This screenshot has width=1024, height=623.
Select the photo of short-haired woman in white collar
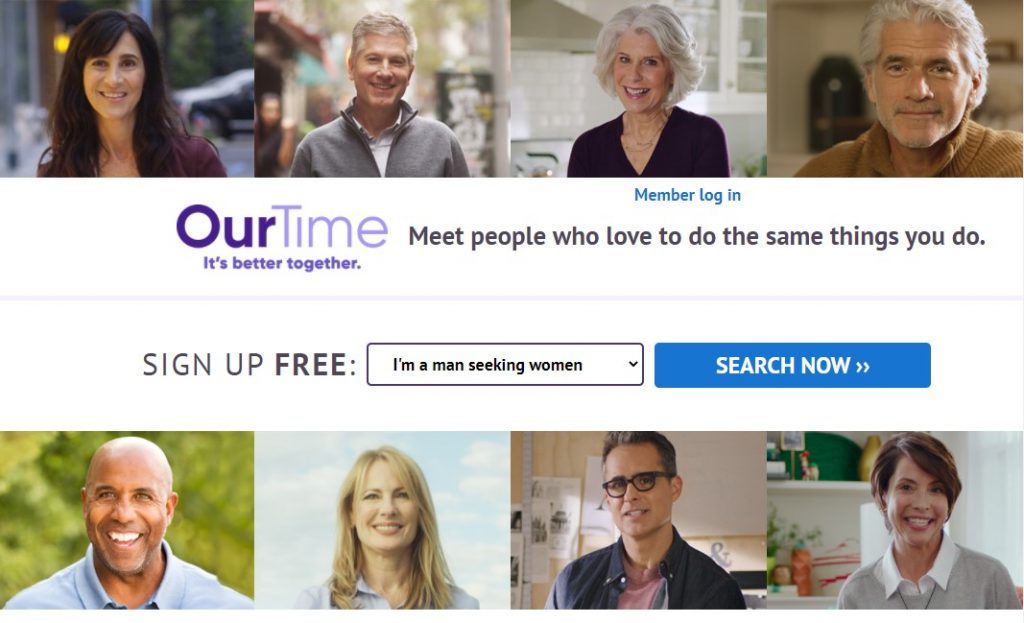coord(895,520)
